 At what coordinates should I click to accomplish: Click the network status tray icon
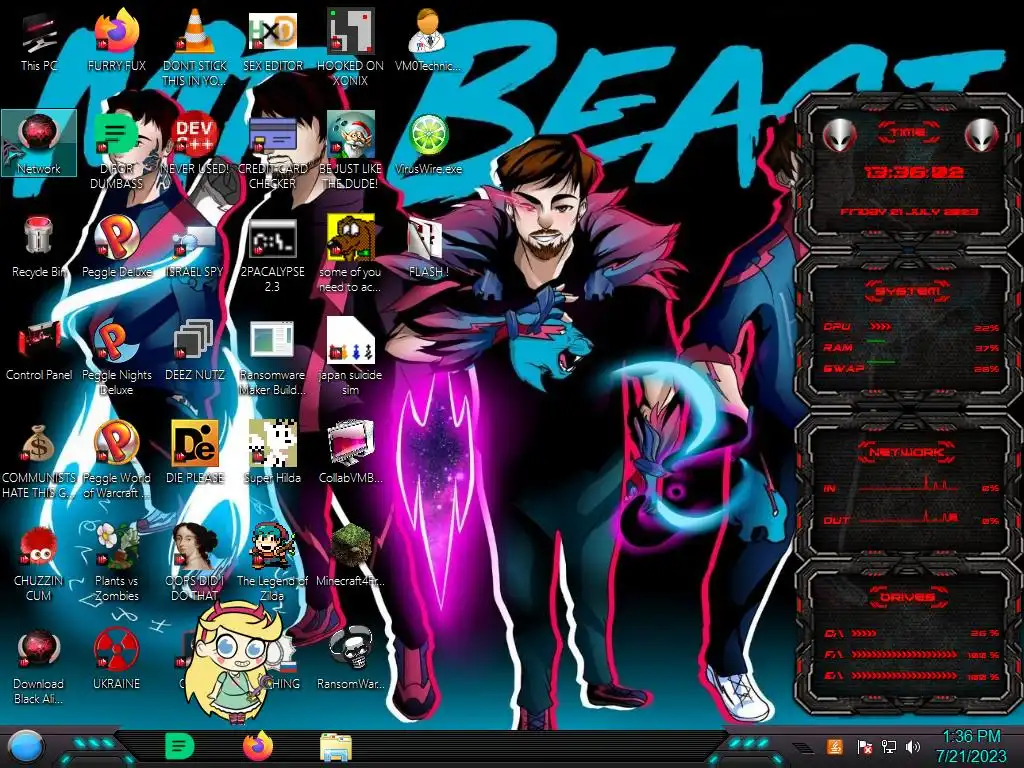tap(888, 746)
